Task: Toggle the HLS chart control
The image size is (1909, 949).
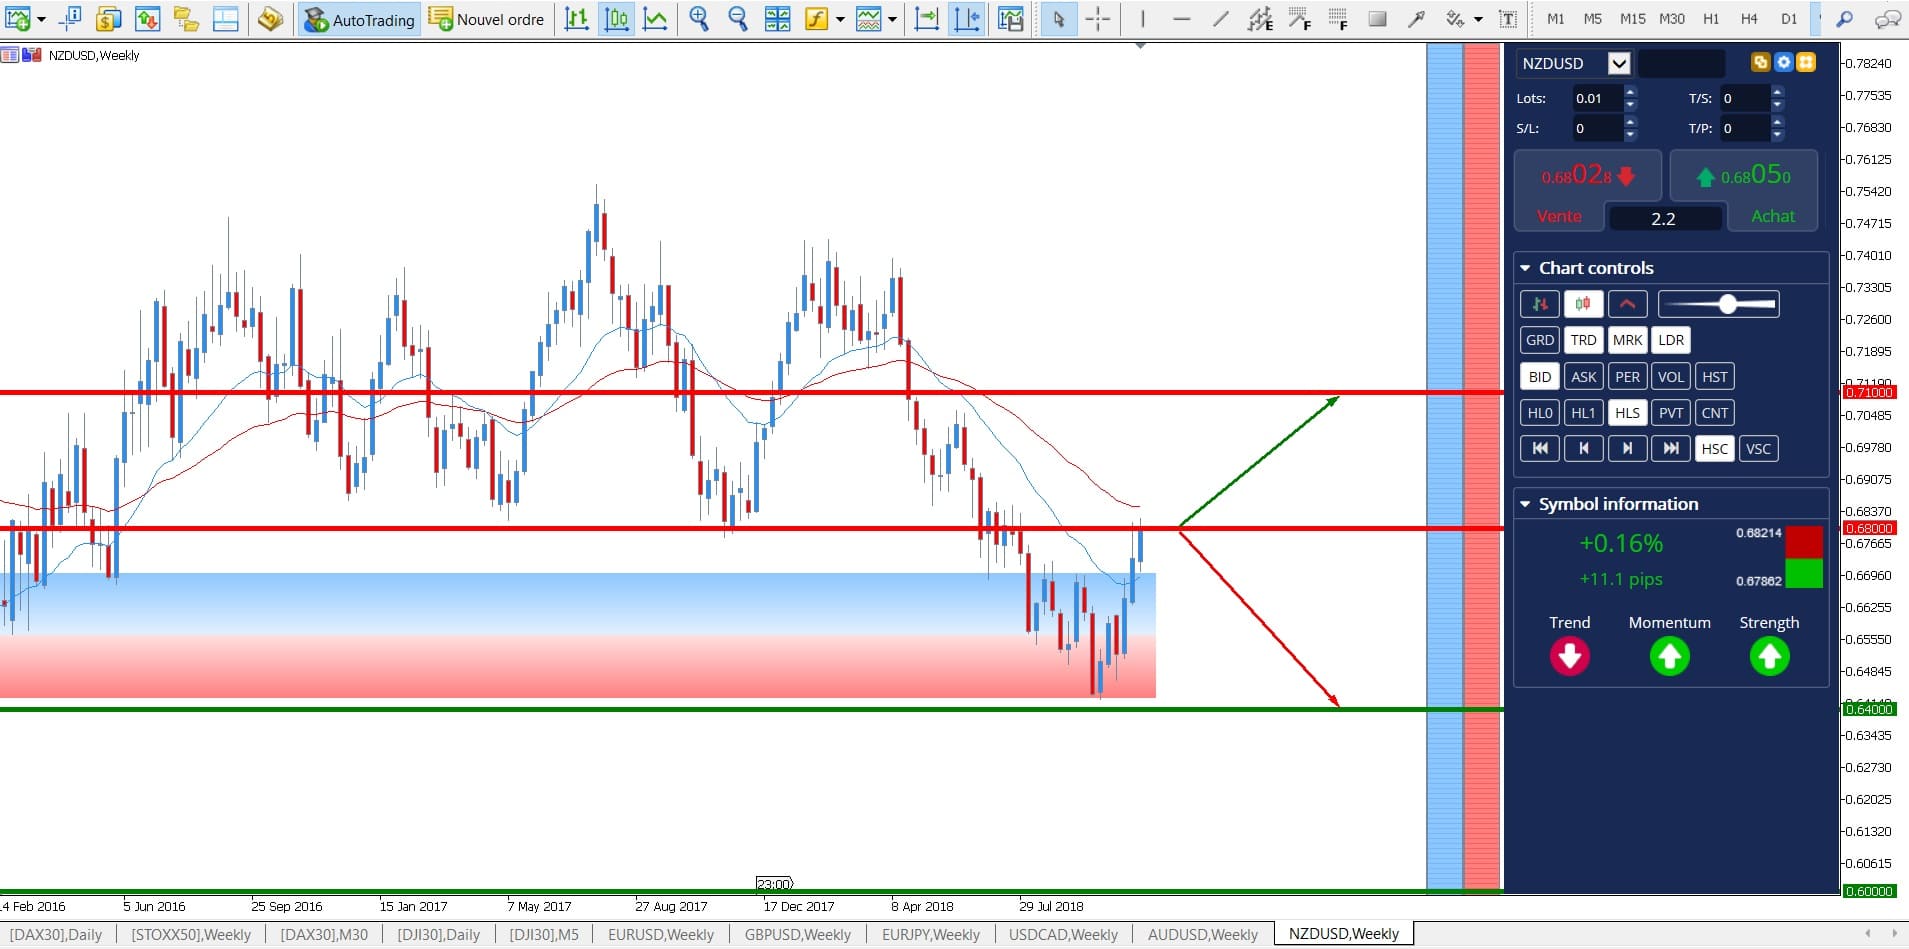Action: 1627,413
